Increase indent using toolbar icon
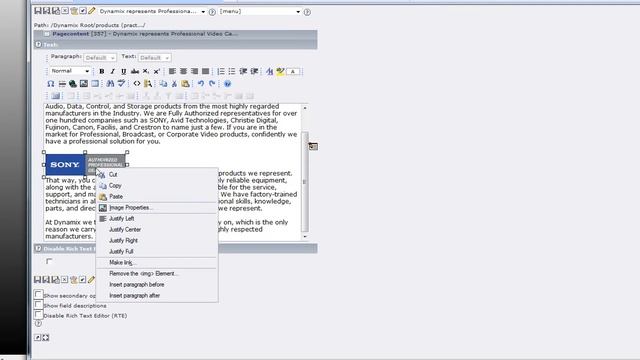Screen dimensions: 640x360 pyautogui.click(x=254, y=71)
